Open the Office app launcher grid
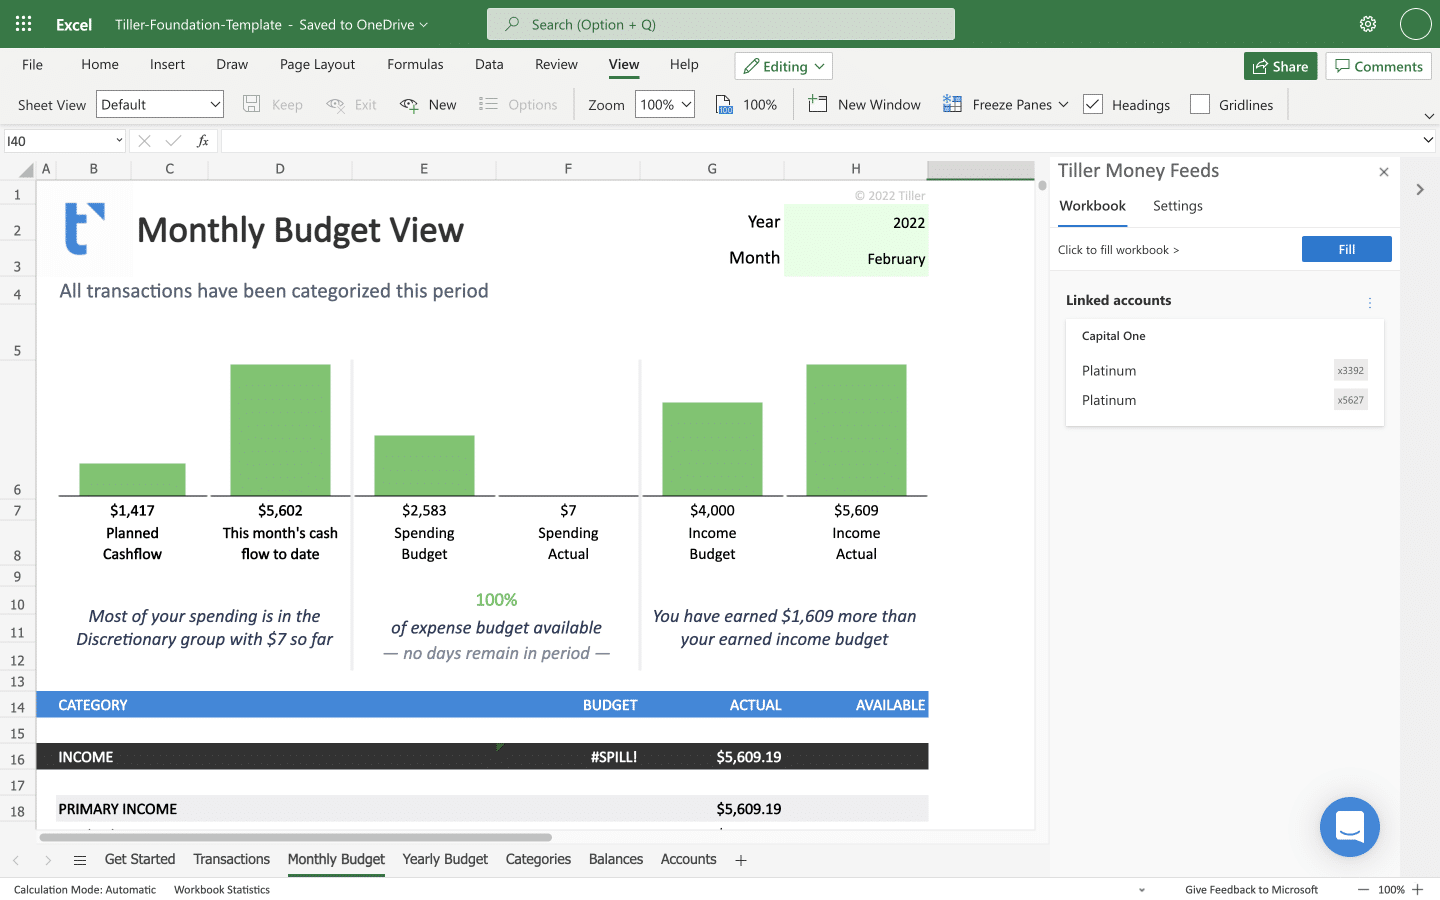The image size is (1440, 900). (24, 24)
